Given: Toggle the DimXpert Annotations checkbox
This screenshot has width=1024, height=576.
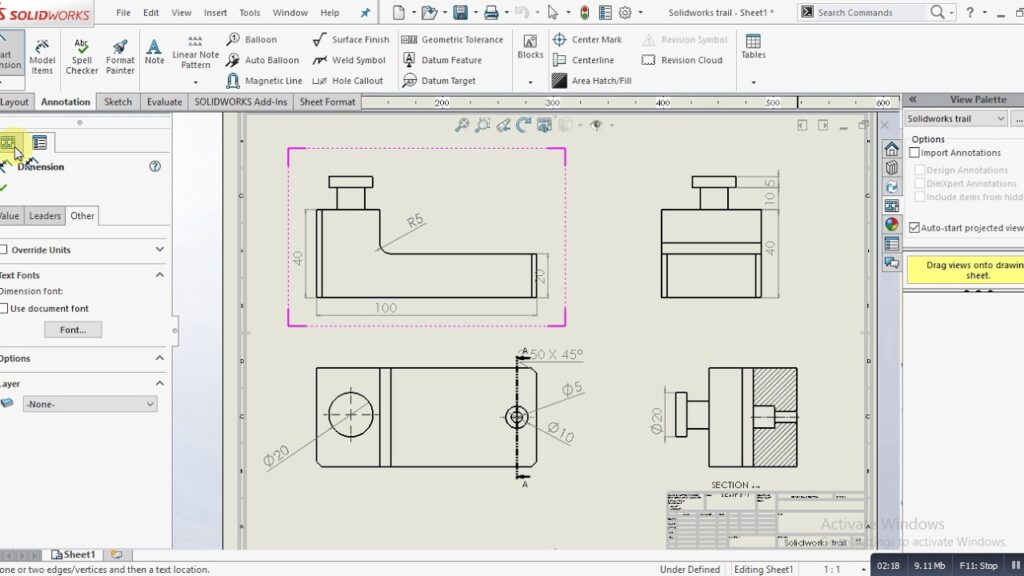Looking at the screenshot, I should pyautogui.click(x=920, y=184).
